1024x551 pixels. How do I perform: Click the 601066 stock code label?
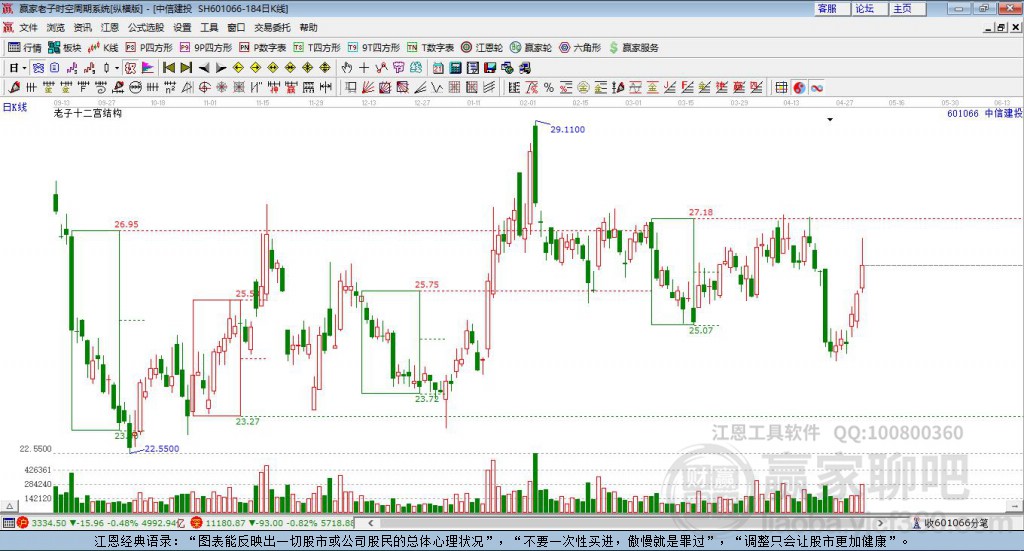click(x=963, y=114)
